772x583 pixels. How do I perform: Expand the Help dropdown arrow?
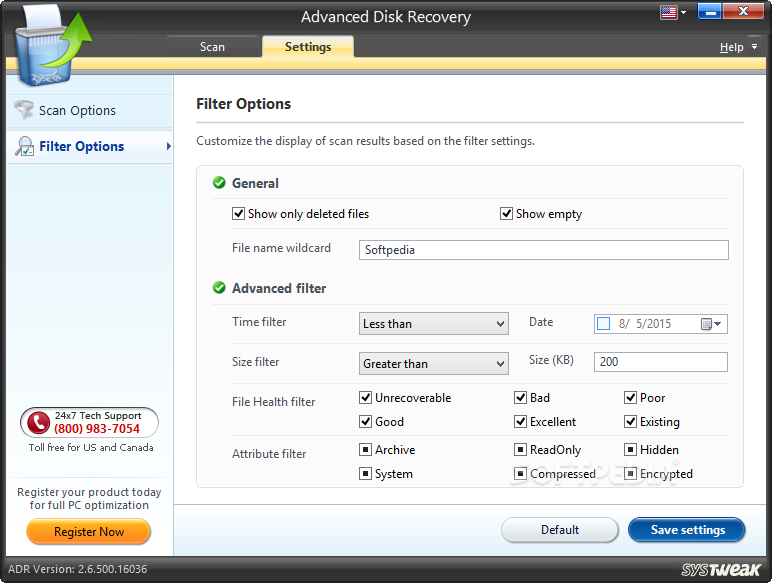click(x=754, y=47)
